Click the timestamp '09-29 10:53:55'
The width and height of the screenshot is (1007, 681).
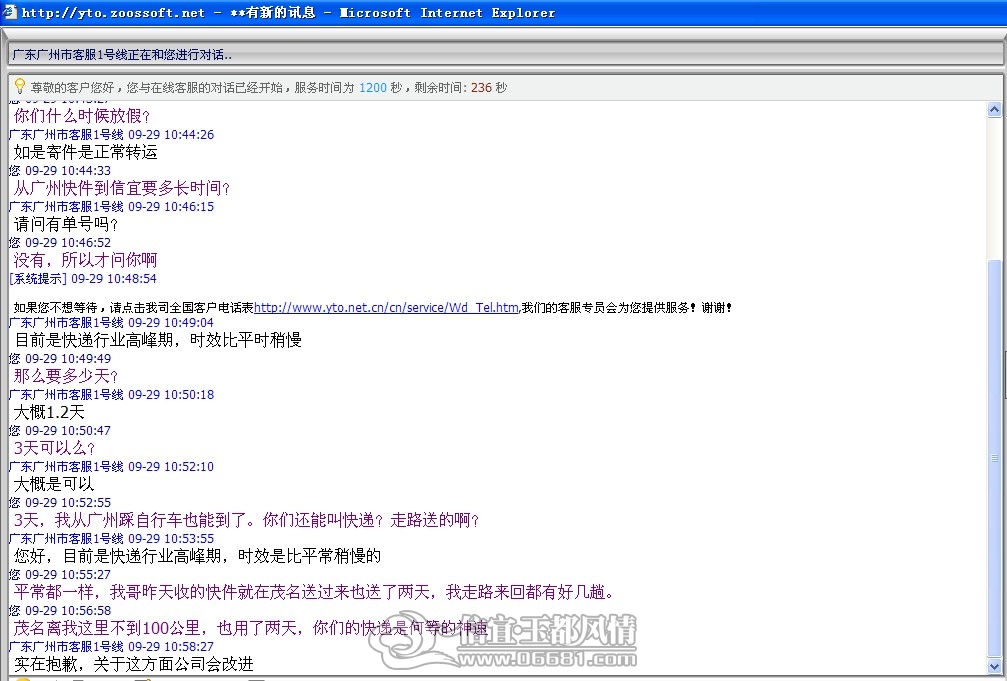pos(171,538)
